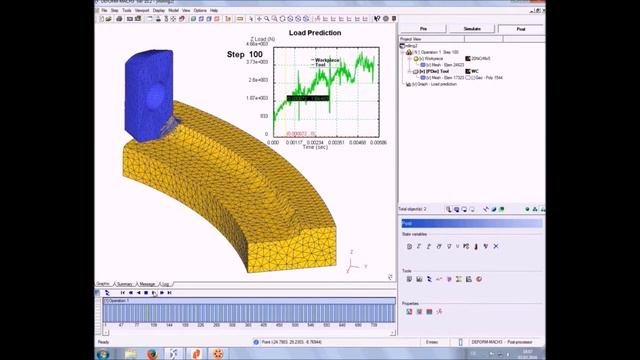The height and width of the screenshot is (360, 640).
Task: Open the Viewport menu
Action: (x=142, y=10)
